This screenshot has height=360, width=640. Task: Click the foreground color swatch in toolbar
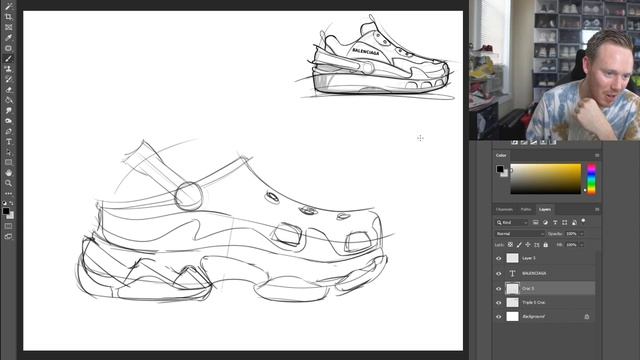point(6,211)
